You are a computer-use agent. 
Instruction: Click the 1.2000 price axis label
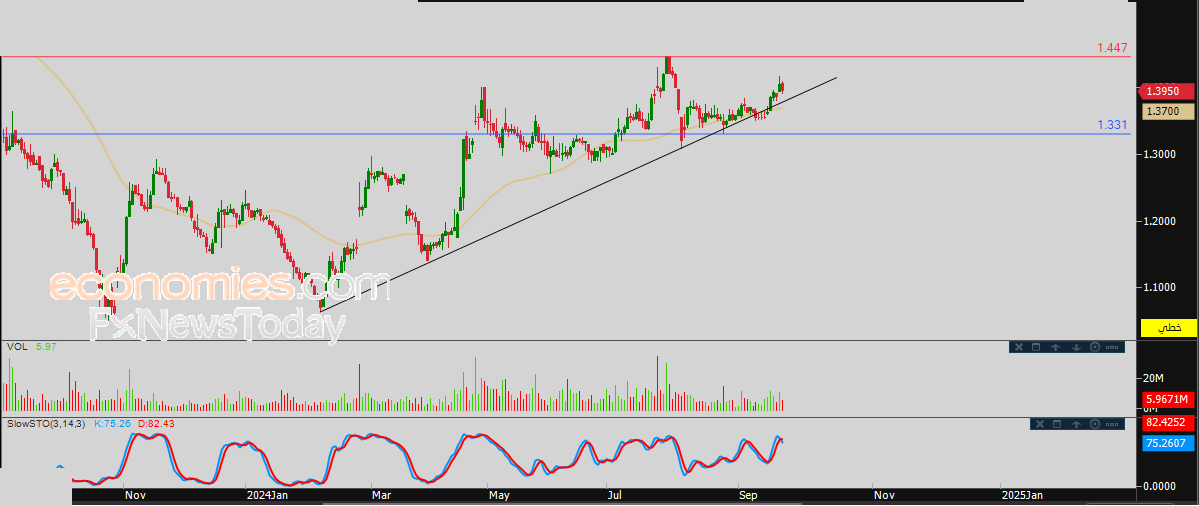tap(1160, 221)
